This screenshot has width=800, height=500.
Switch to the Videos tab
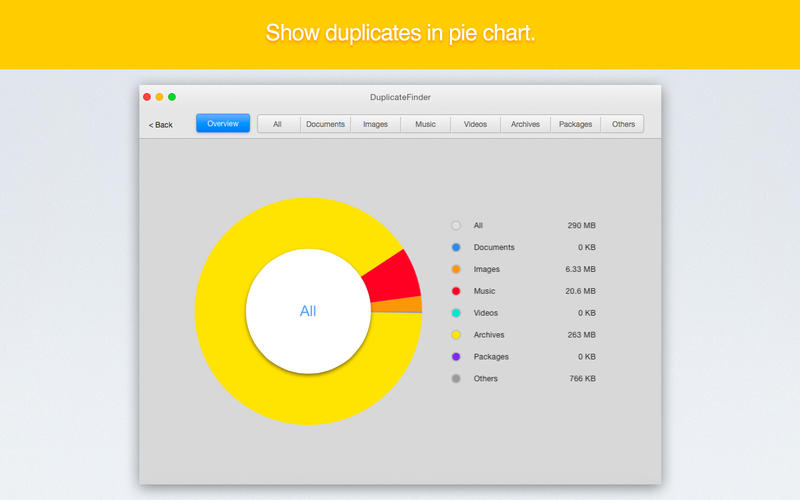(x=476, y=124)
